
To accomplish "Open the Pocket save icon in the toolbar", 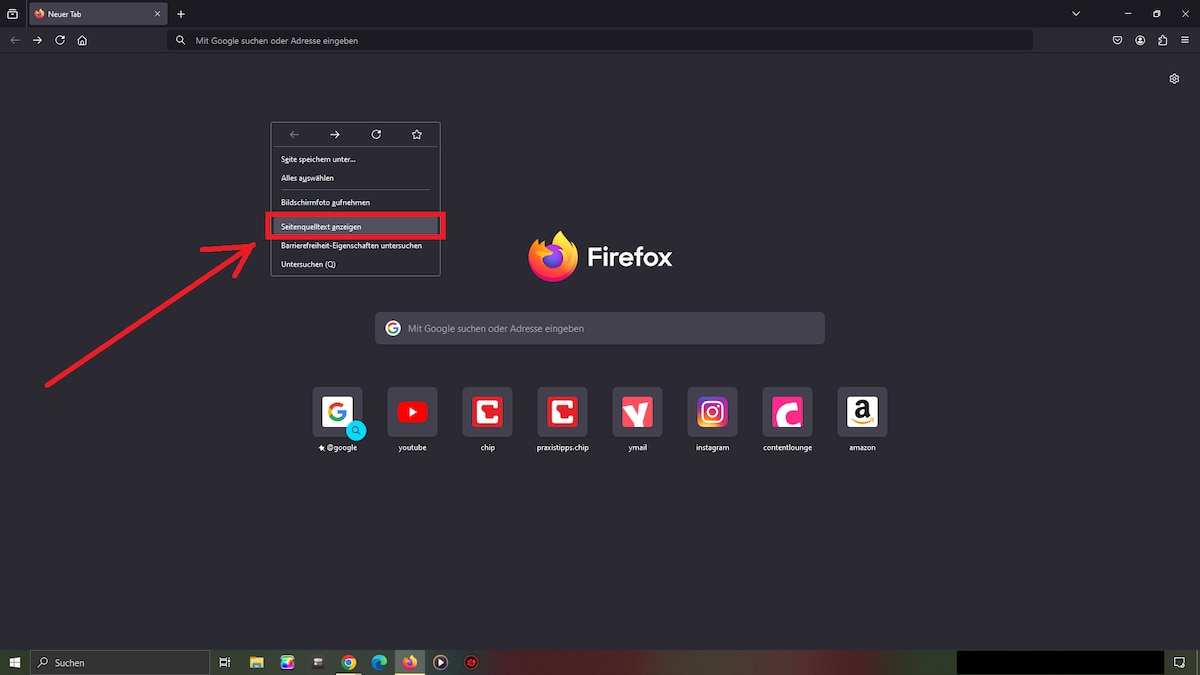I will coord(1118,40).
